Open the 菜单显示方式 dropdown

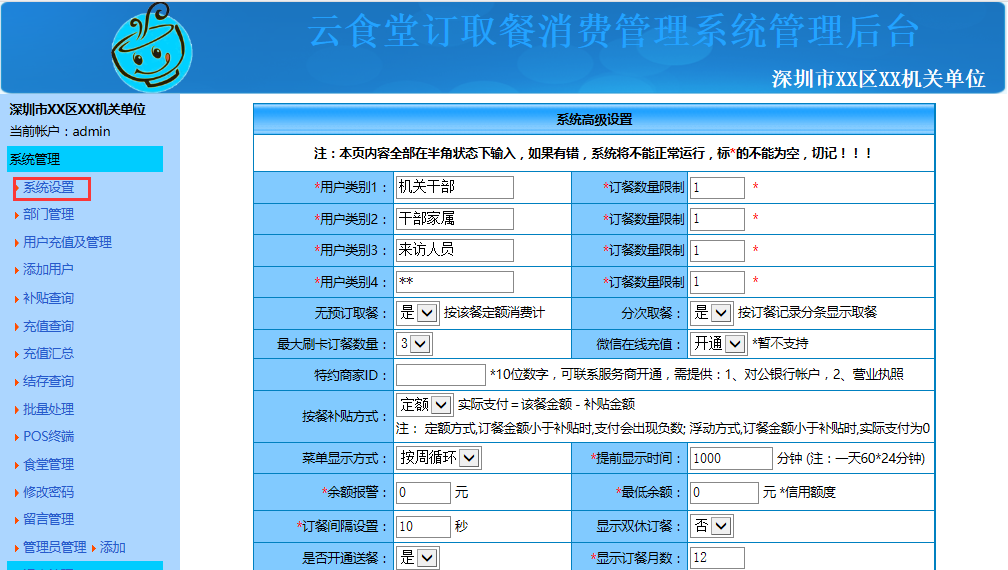[439, 458]
